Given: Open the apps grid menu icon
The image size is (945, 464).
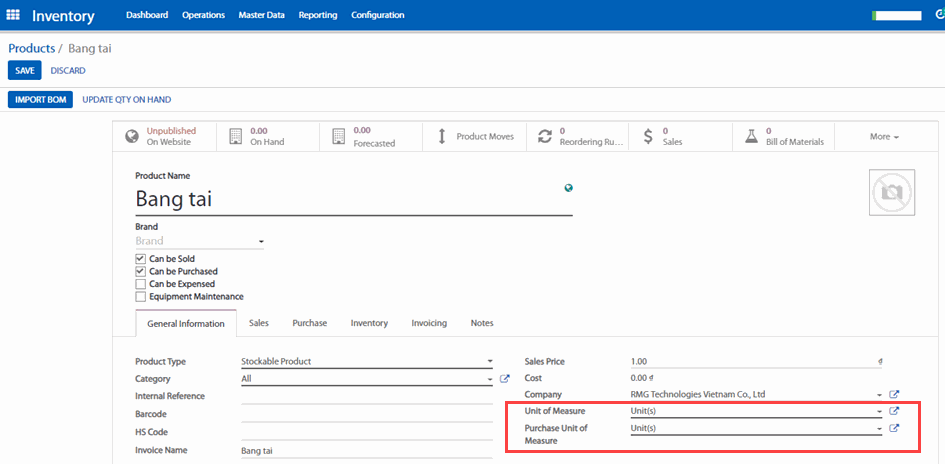Looking at the screenshot, I should (x=13, y=16).
